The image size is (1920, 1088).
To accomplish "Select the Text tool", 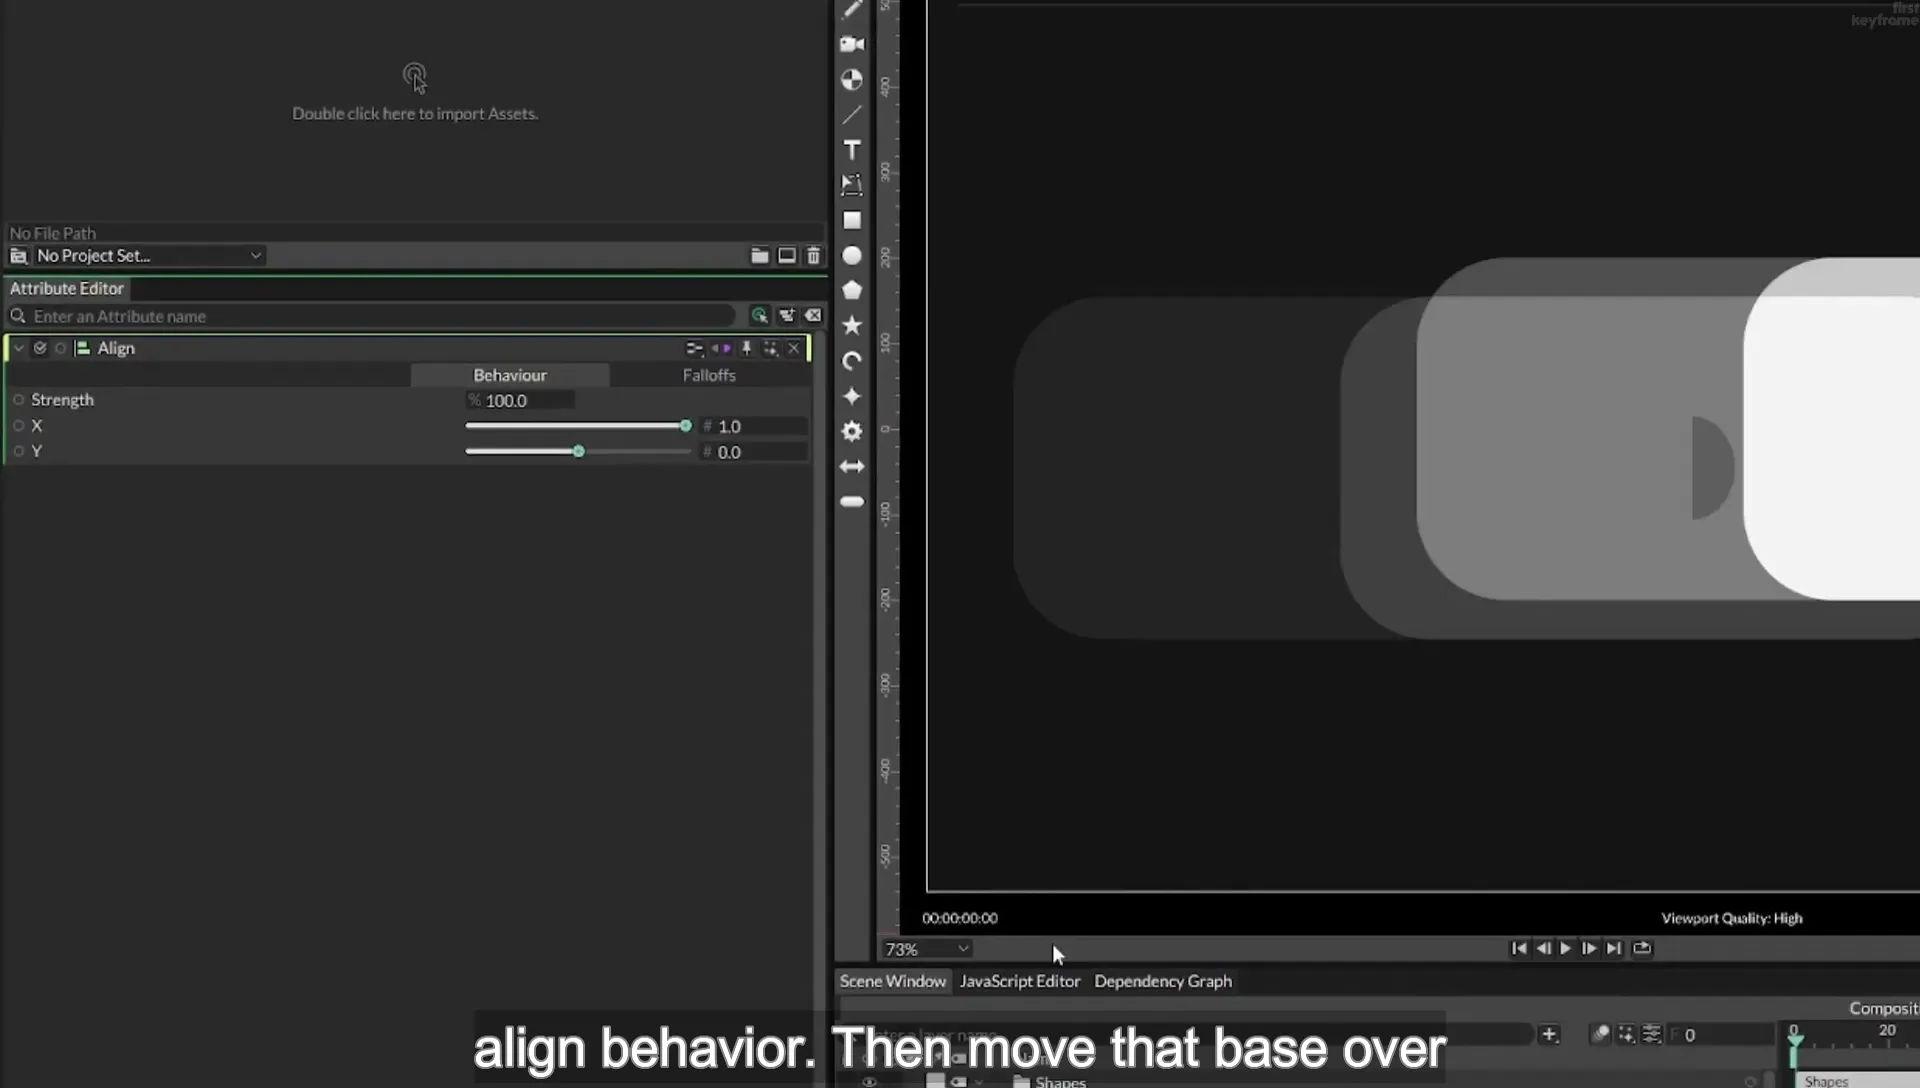I will coord(852,150).
